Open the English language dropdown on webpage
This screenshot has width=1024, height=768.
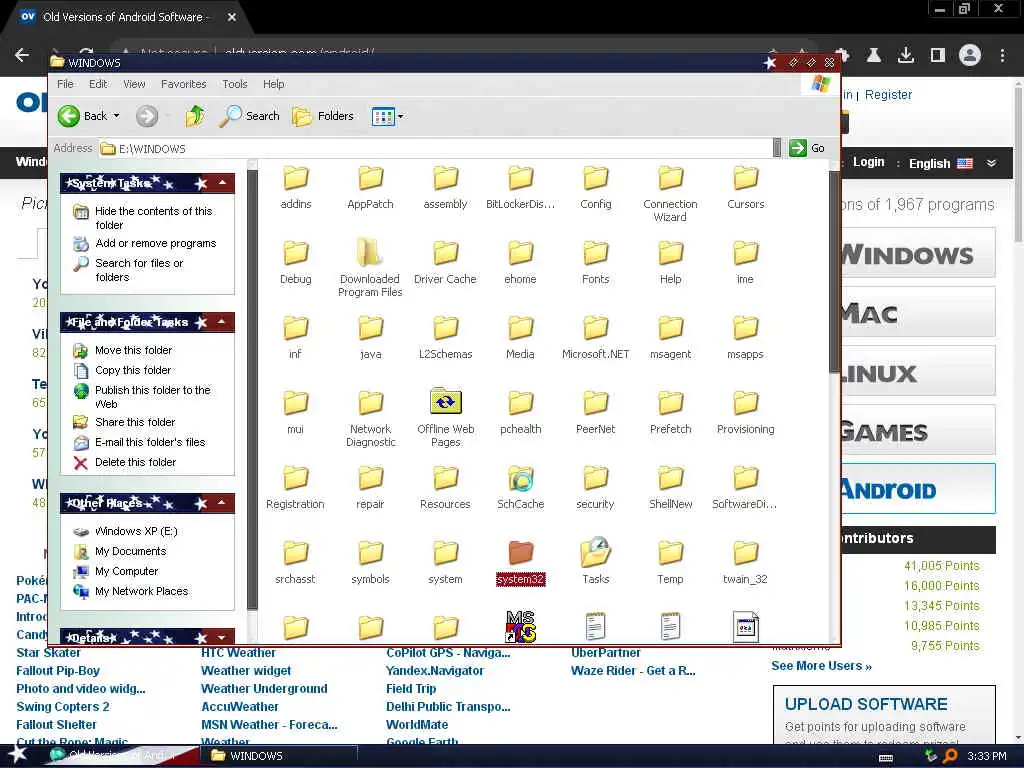point(953,163)
